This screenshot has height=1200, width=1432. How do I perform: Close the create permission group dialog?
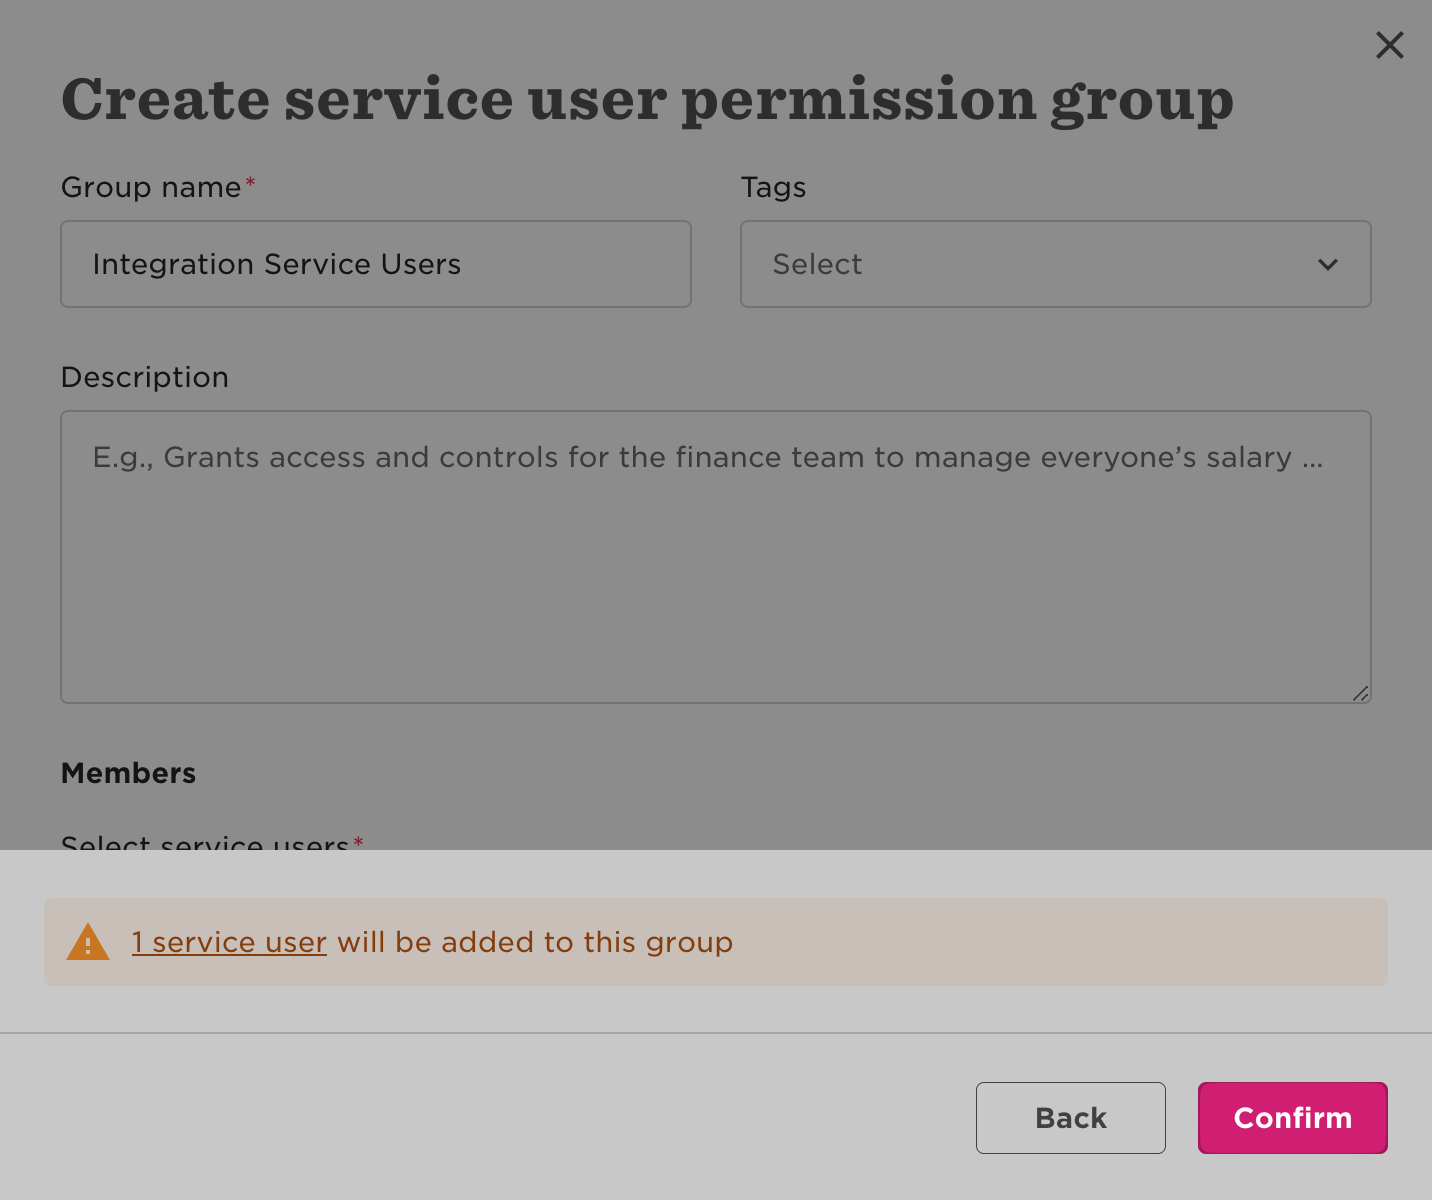click(1389, 45)
